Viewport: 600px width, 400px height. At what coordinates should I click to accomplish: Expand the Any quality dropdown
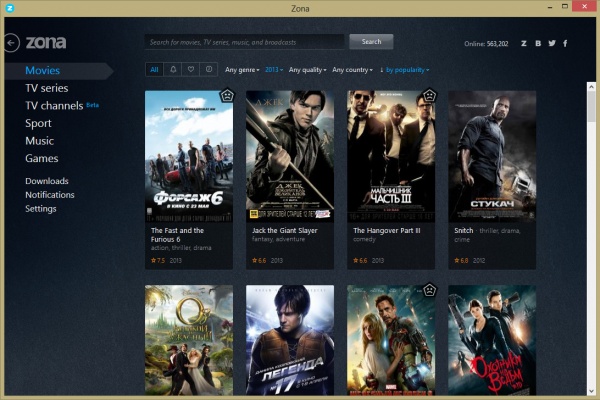(x=308, y=70)
